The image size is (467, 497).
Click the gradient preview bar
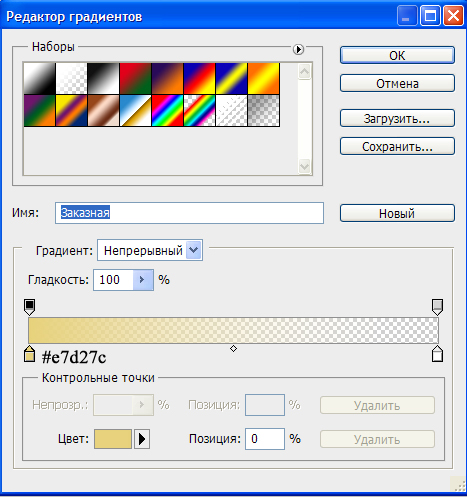click(233, 330)
